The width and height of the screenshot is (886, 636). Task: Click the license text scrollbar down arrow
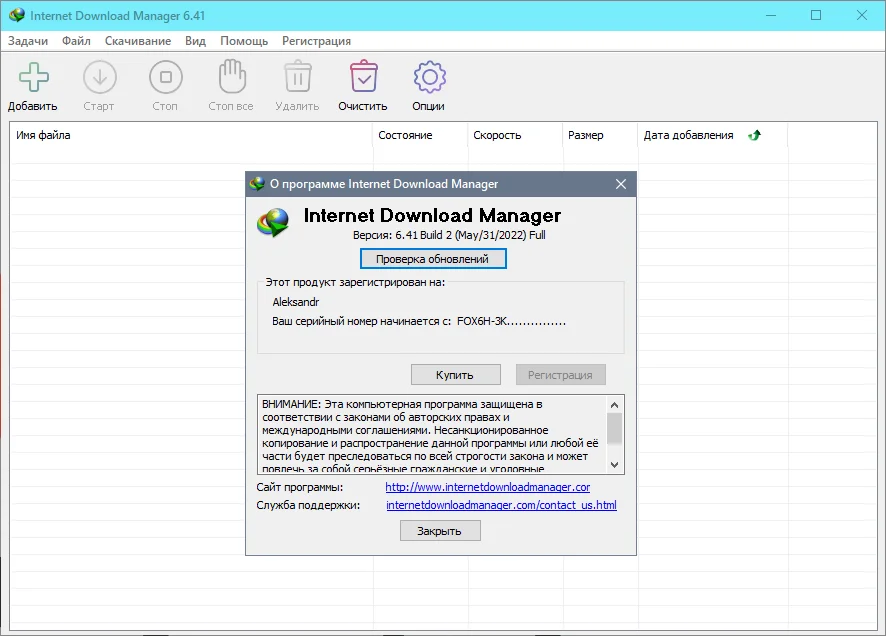pyautogui.click(x=615, y=465)
